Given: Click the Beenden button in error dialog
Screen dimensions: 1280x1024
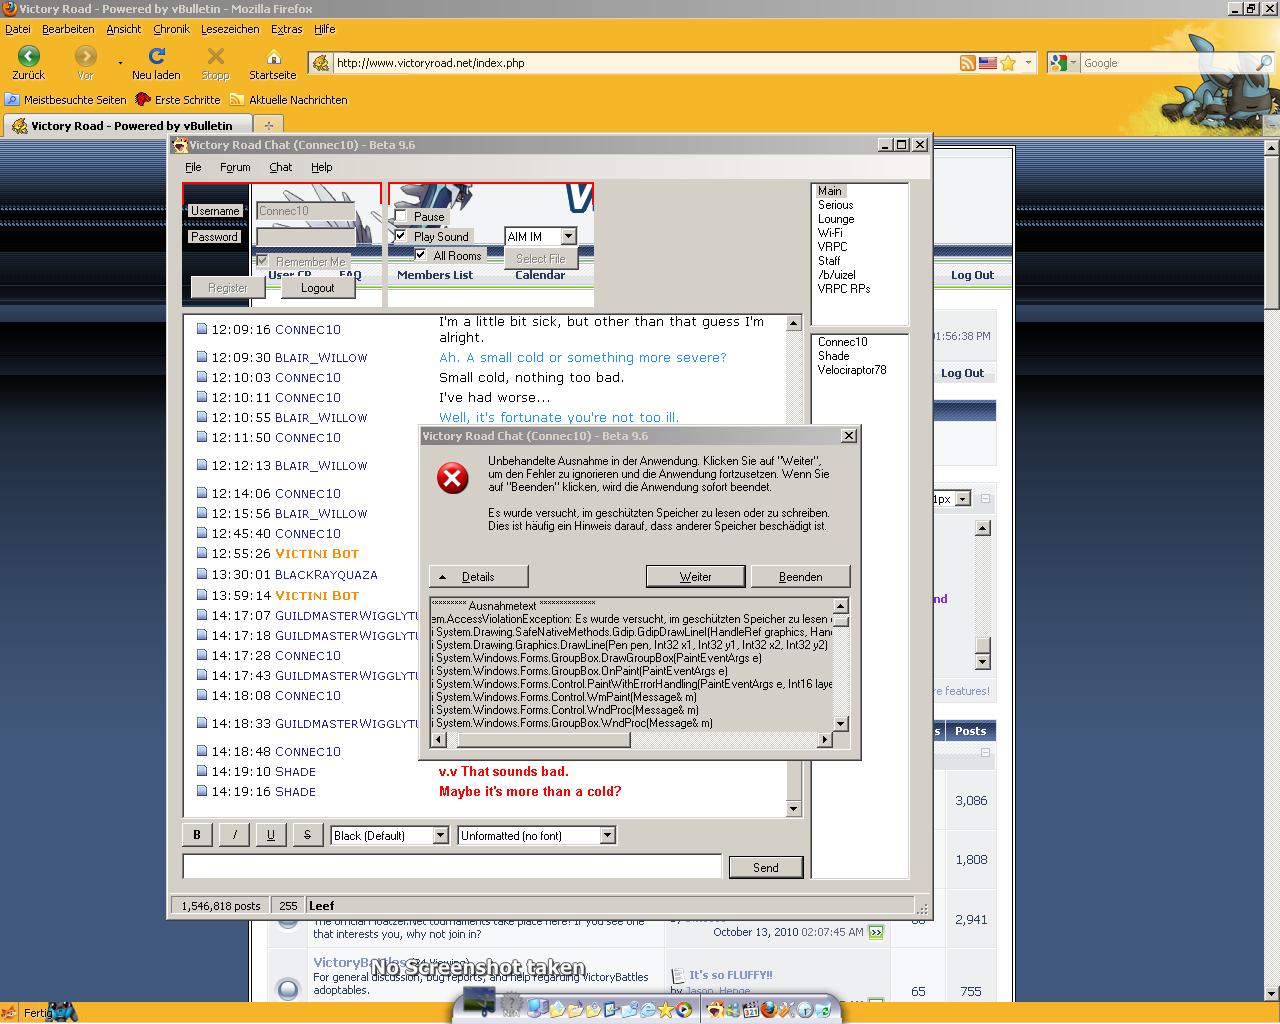Looking at the screenshot, I should pos(800,577).
